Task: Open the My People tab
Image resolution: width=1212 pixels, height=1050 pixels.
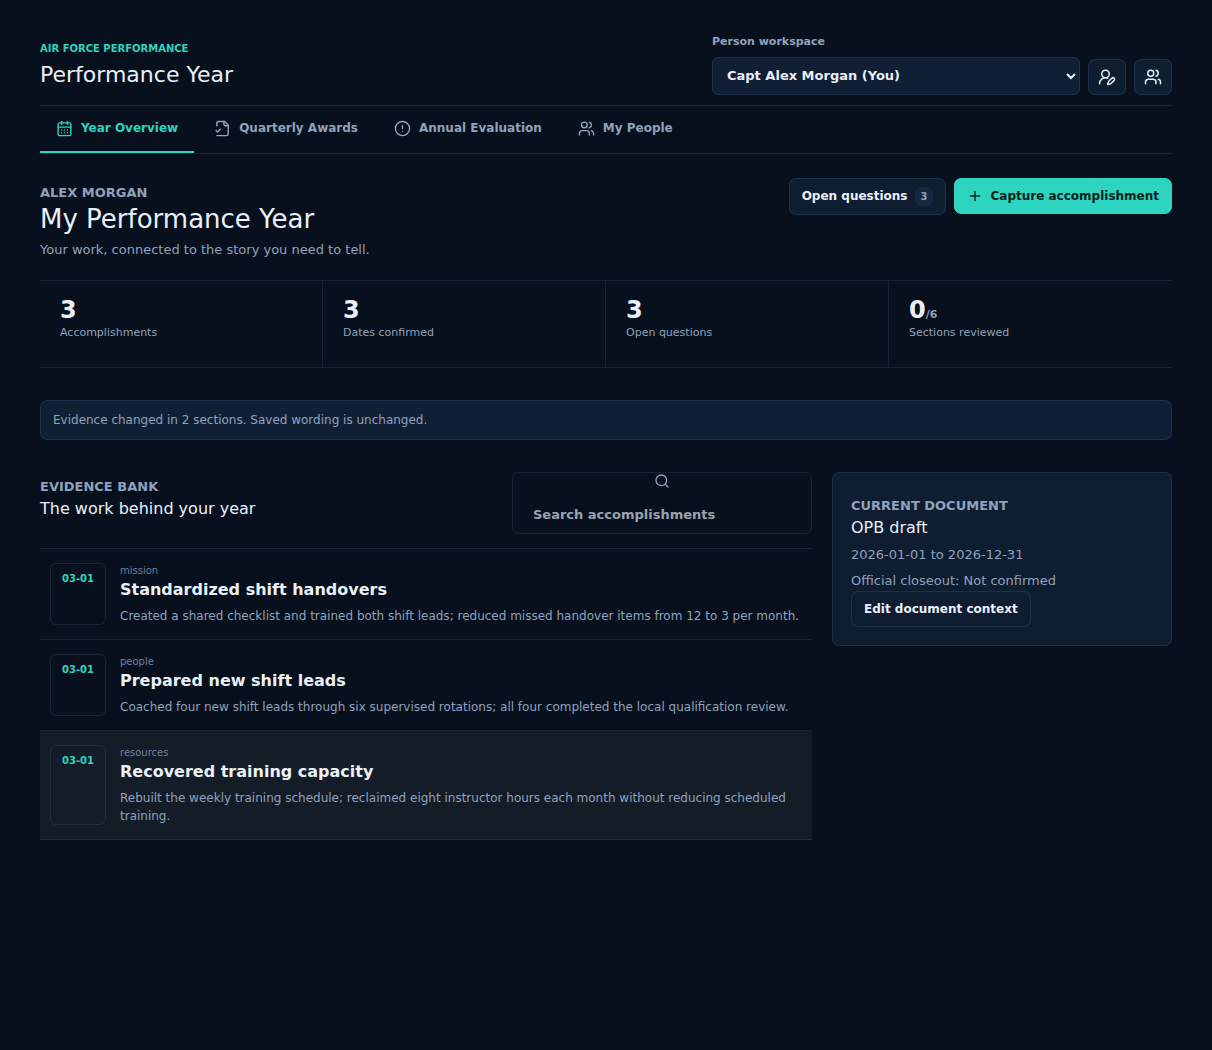Action: tap(625, 128)
